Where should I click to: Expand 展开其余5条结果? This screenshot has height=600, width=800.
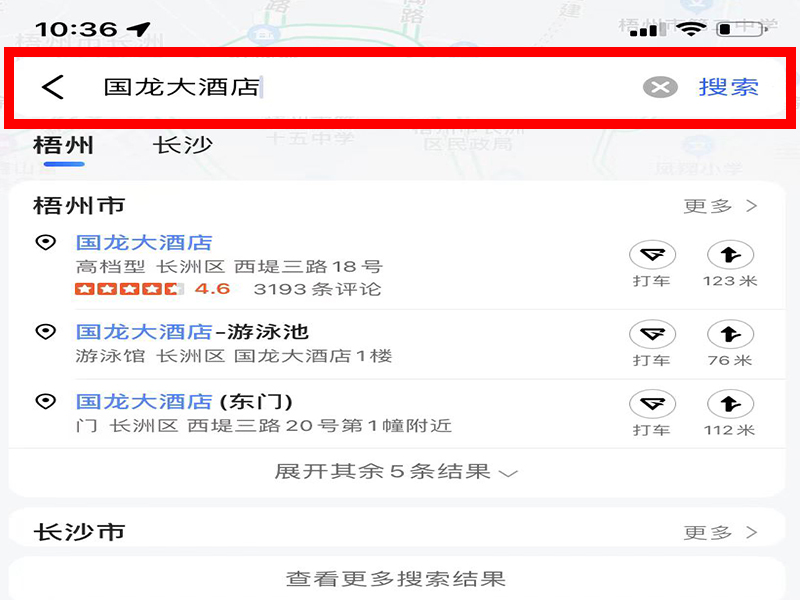396,471
